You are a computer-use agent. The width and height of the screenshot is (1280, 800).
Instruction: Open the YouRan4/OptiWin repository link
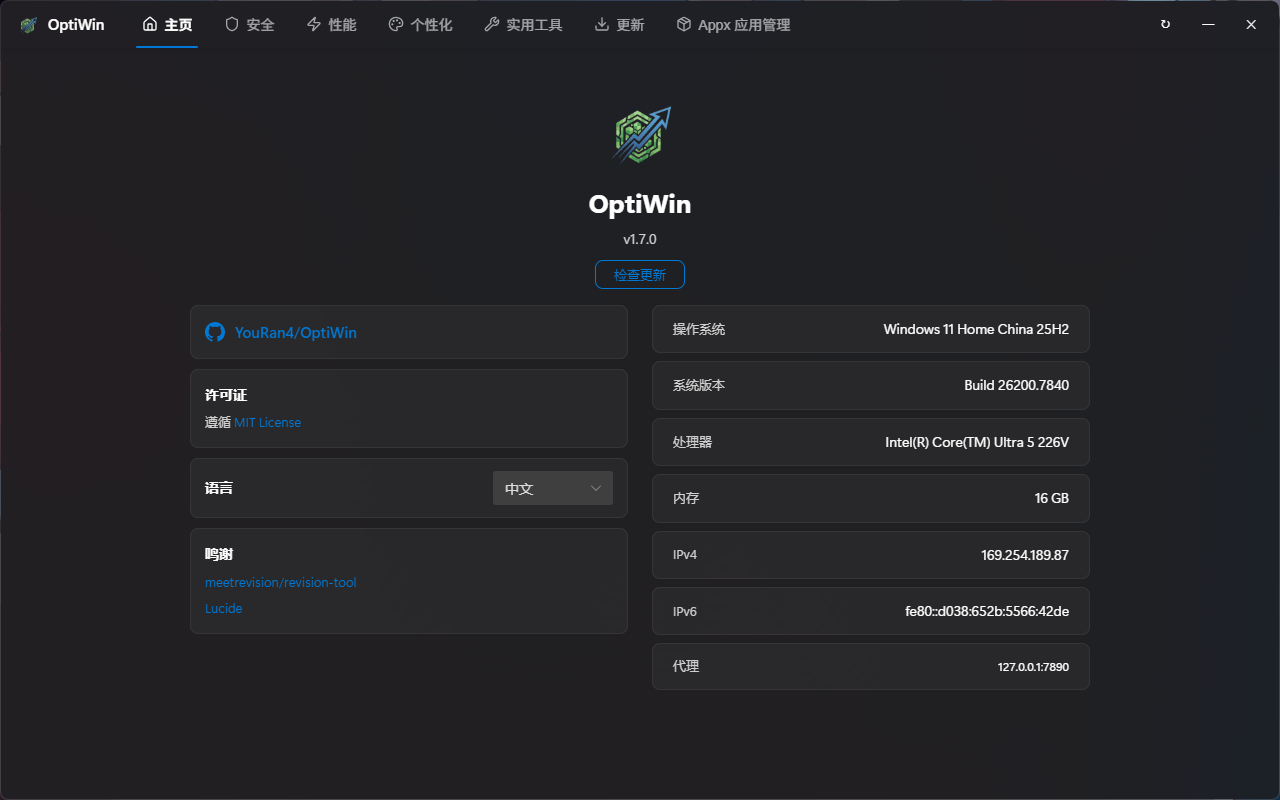click(x=295, y=332)
